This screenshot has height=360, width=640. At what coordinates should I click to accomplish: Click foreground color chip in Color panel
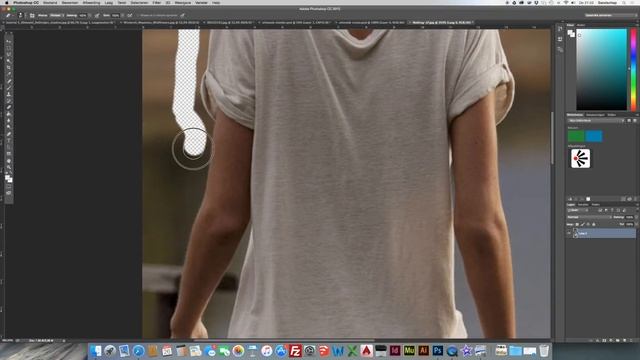(x=570, y=33)
